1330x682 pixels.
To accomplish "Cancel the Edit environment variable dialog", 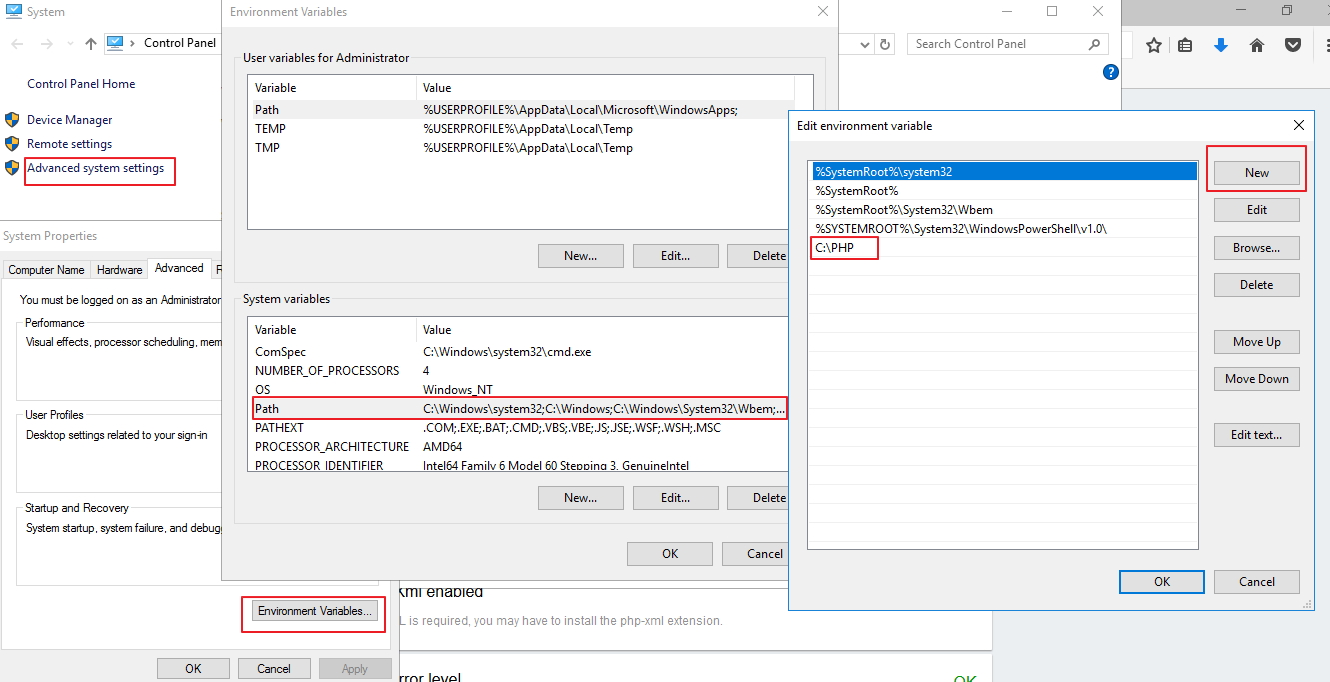I will click(x=1257, y=582).
